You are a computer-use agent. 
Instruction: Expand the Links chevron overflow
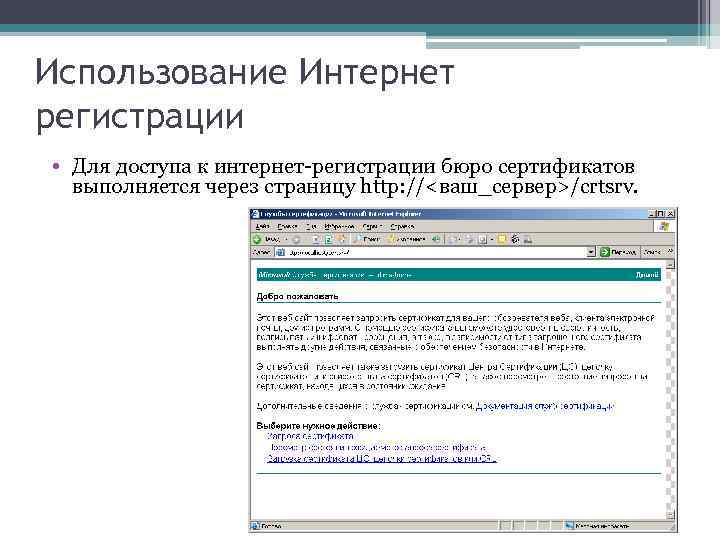coord(670,251)
